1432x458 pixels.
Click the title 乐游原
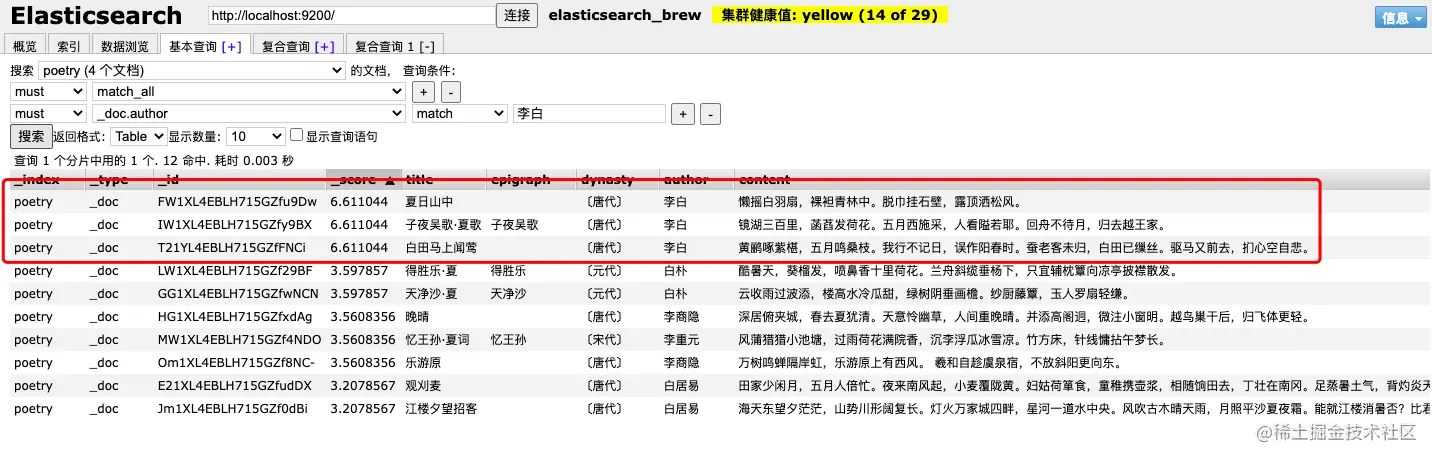tap(423, 363)
